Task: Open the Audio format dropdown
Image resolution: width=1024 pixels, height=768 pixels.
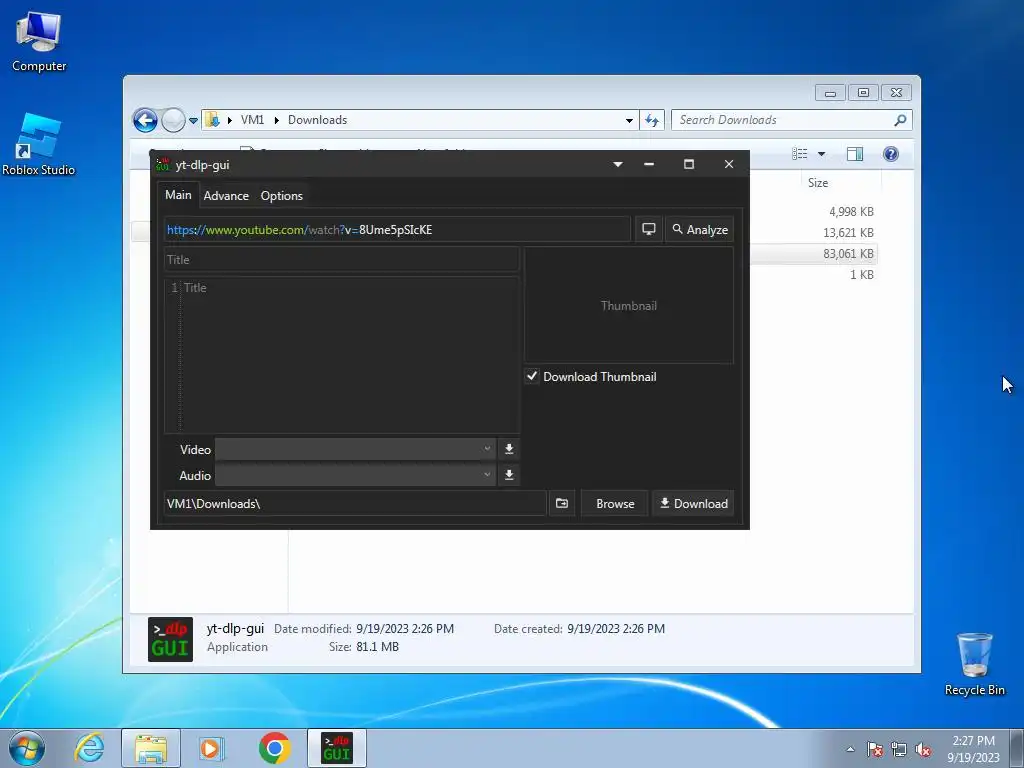Action: (355, 475)
